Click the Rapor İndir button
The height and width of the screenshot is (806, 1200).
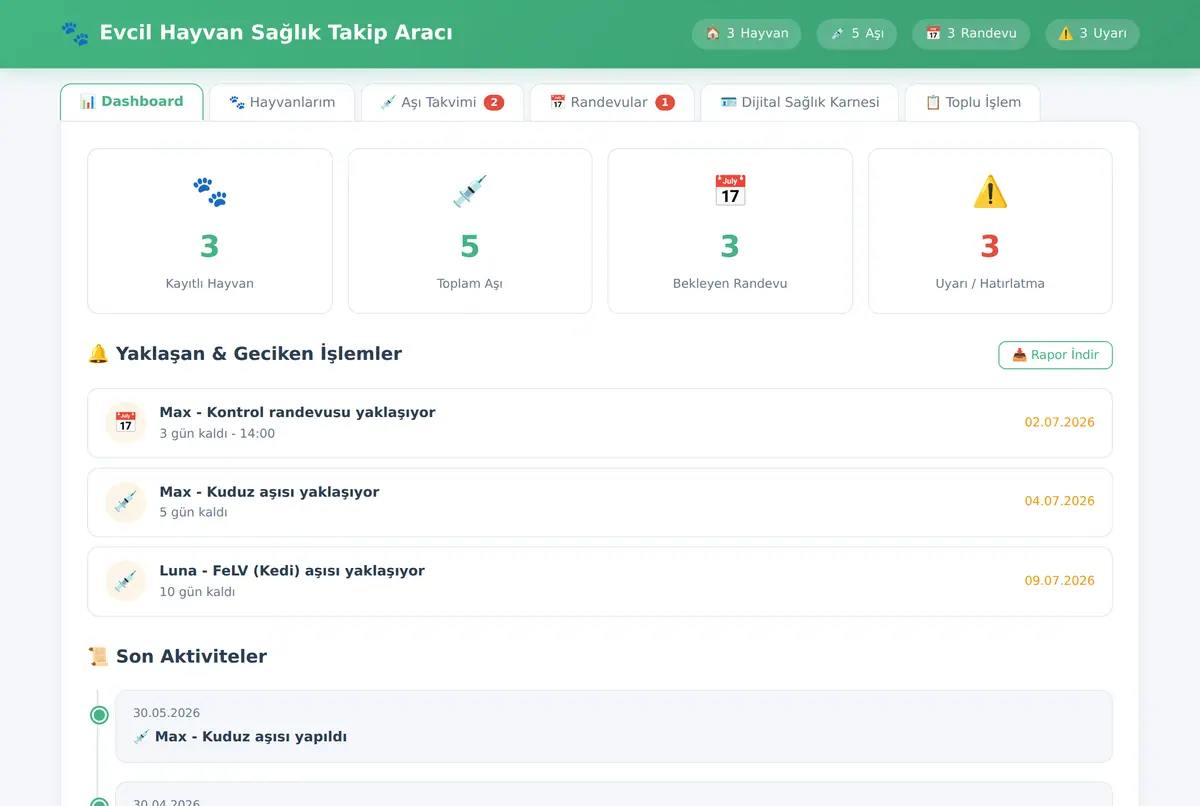(1055, 355)
